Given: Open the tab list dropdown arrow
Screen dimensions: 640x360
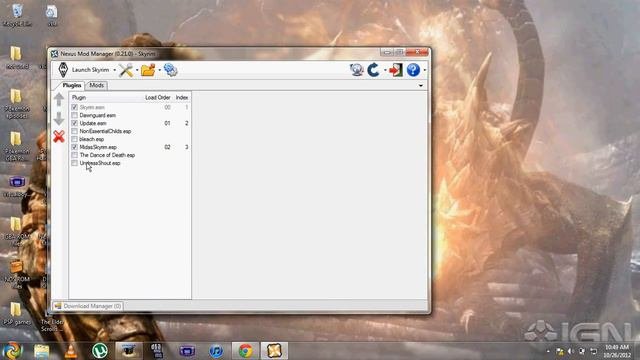Looking at the screenshot, I should 421,86.
